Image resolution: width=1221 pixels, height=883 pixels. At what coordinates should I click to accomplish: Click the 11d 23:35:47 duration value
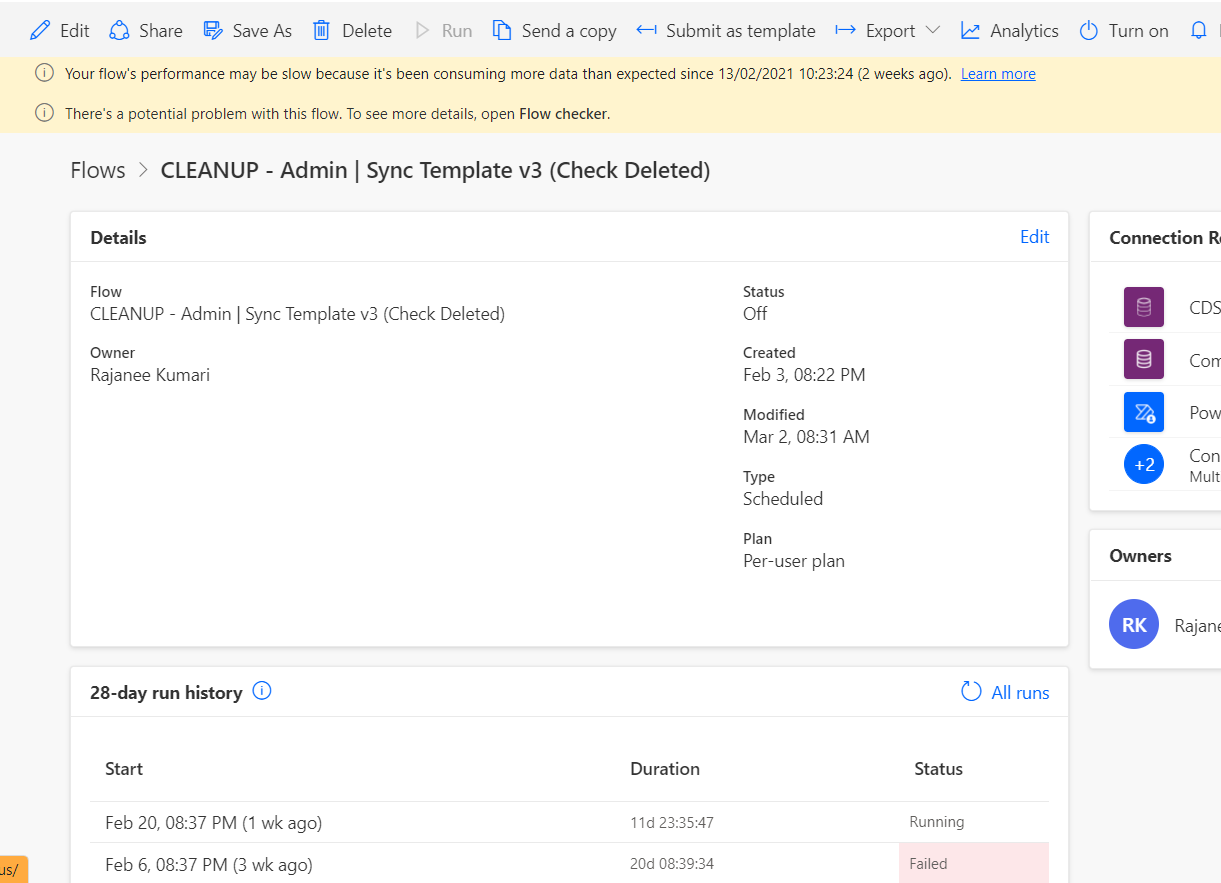pyautogui.click(x=672, y=823)
